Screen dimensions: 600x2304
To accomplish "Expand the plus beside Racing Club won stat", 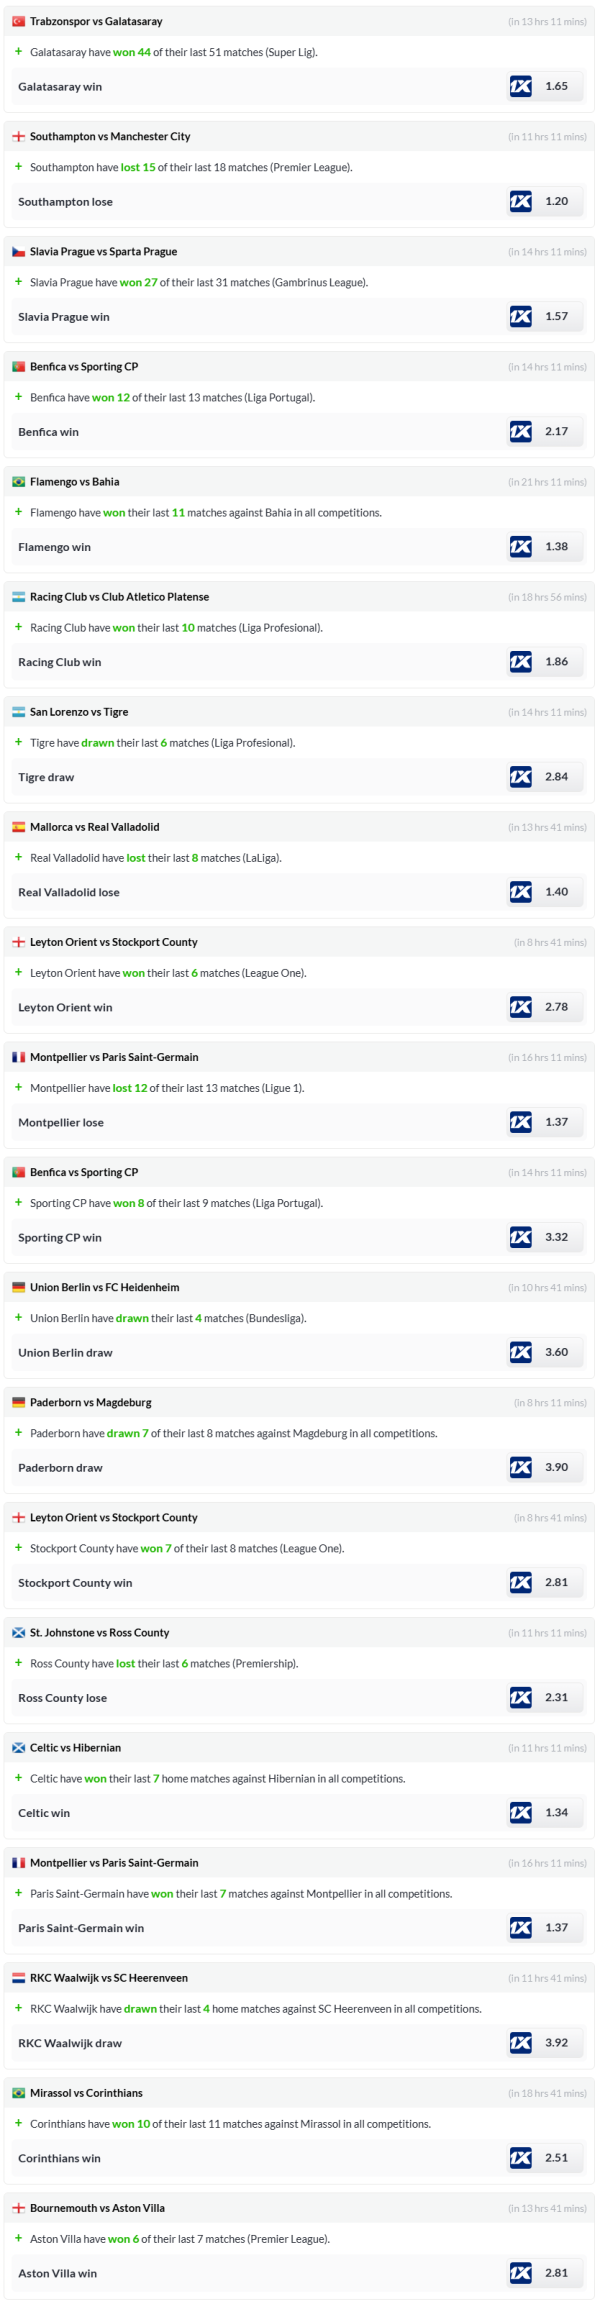I will pos(18,627).
